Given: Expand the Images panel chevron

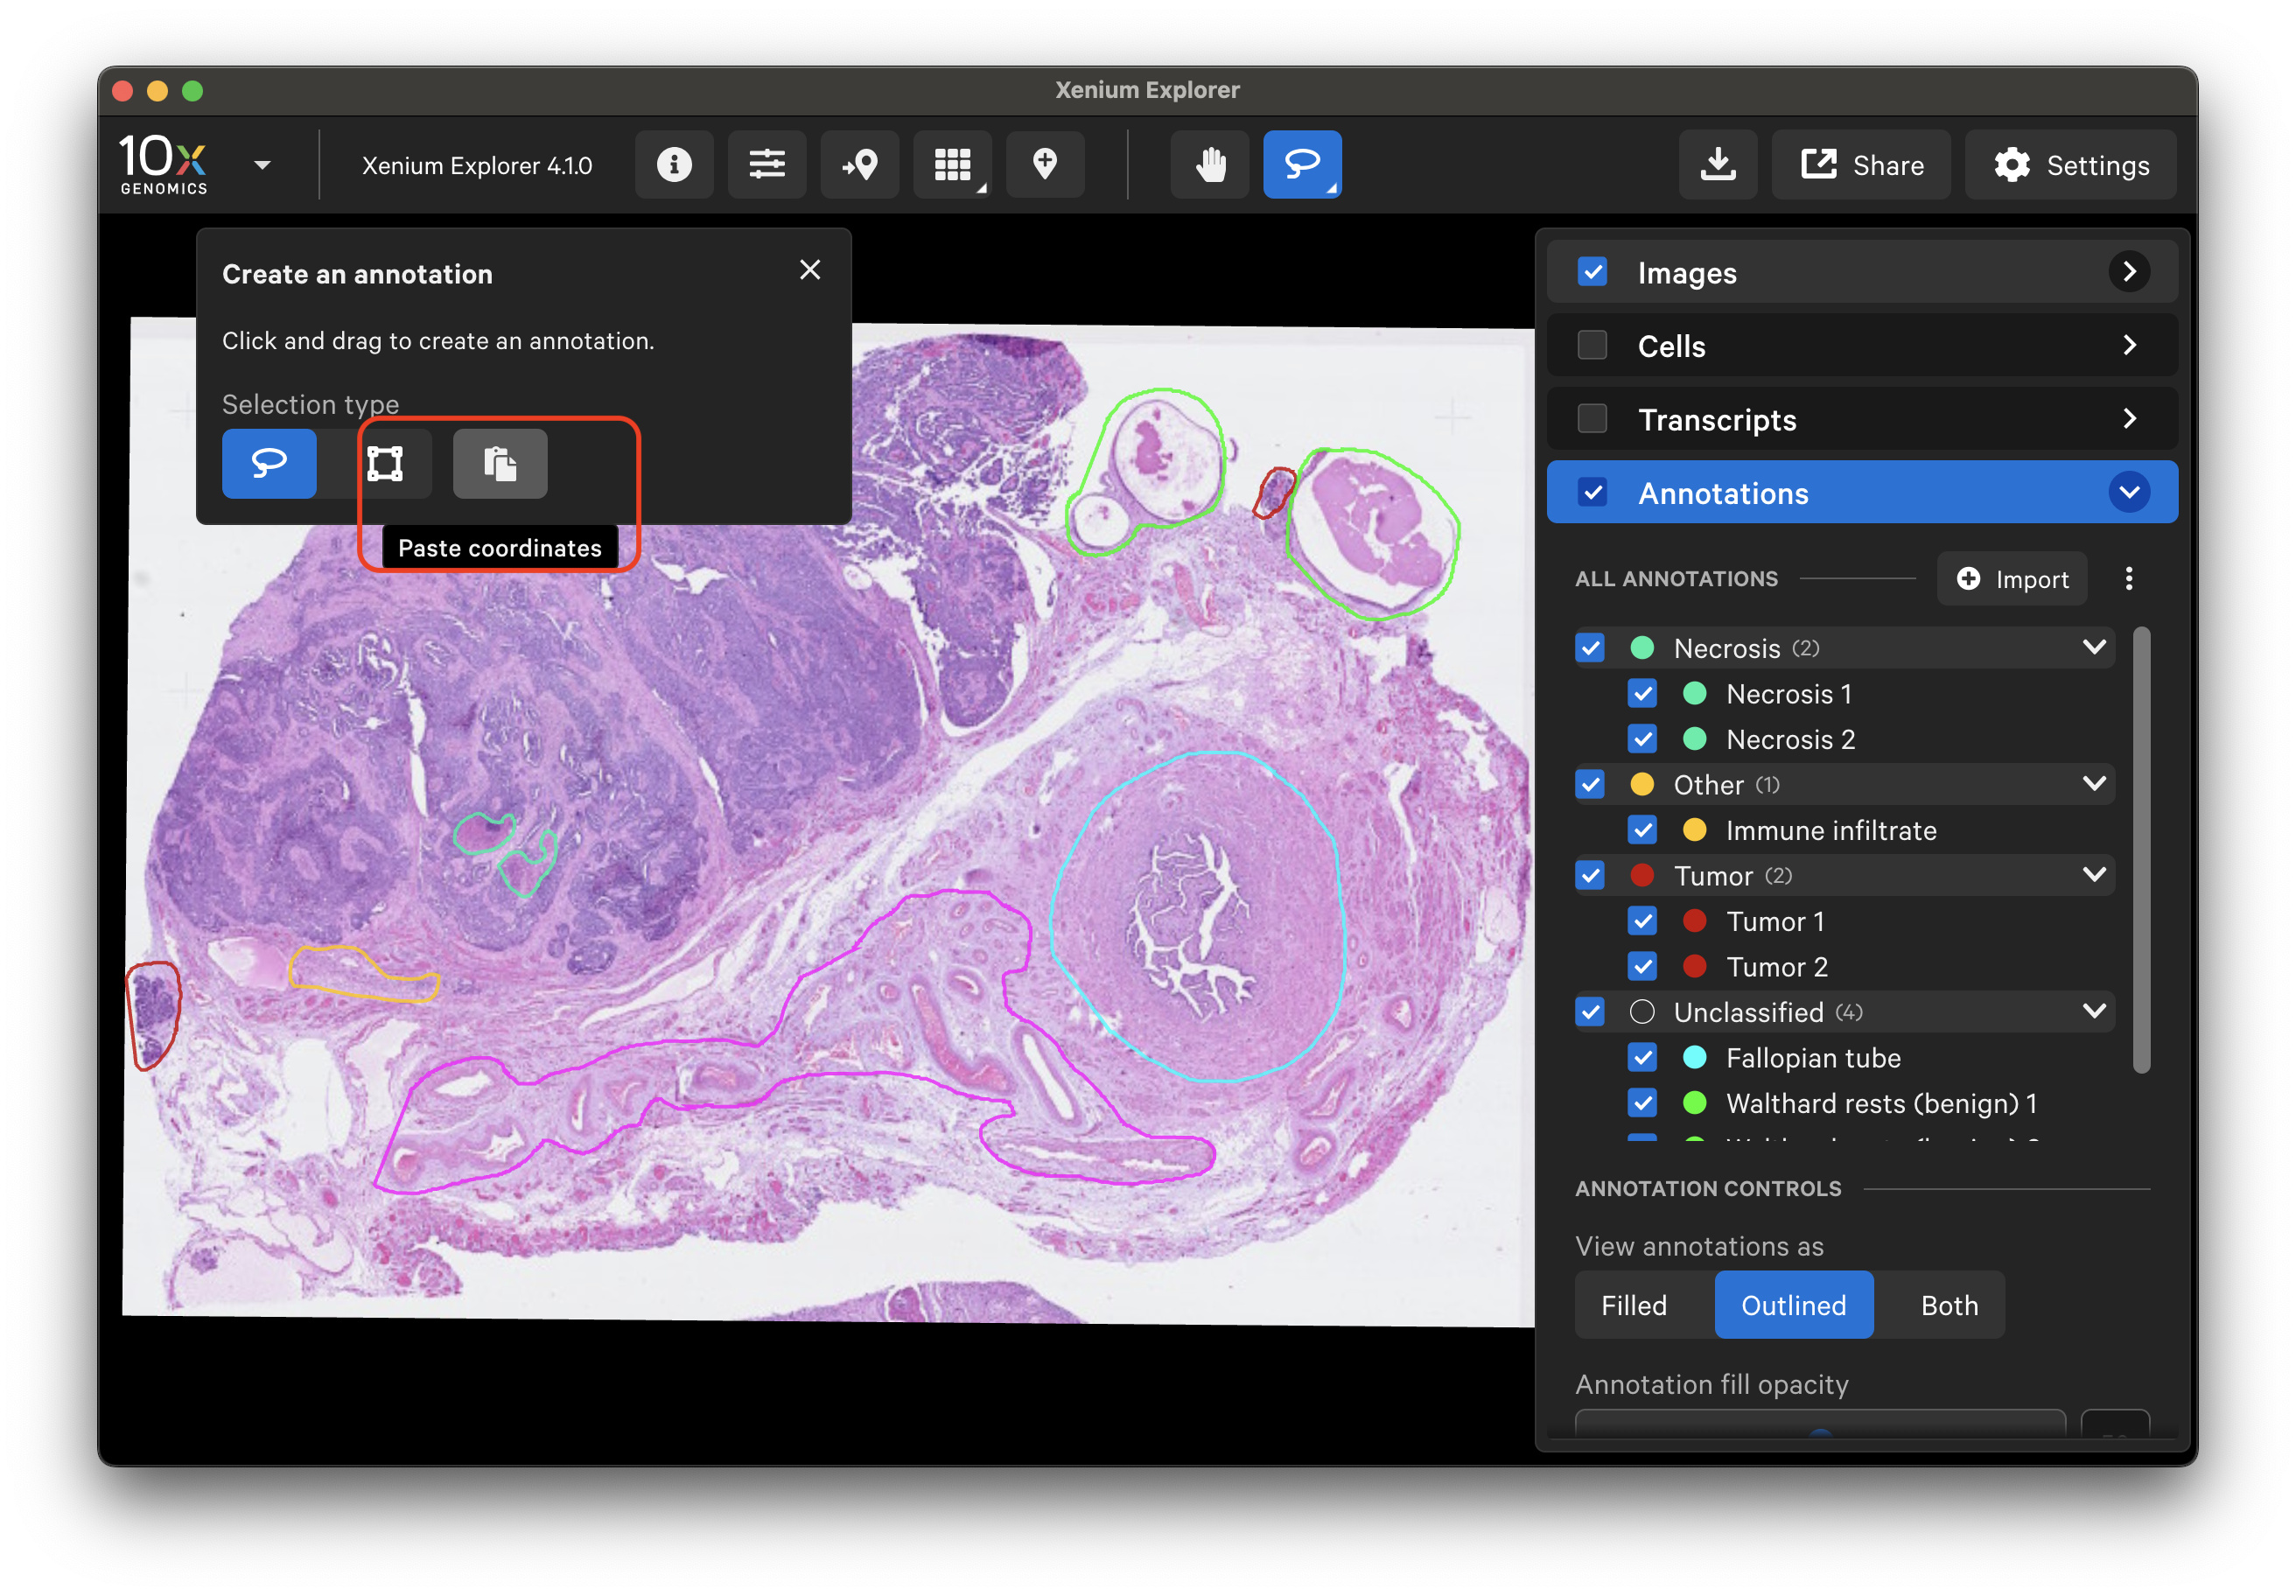Looking at the screenshot, I should click(2129, 272).
